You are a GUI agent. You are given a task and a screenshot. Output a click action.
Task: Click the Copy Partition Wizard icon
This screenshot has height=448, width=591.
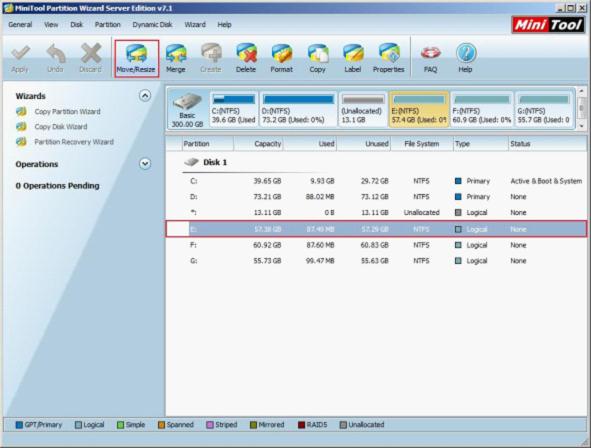point(21,112)
